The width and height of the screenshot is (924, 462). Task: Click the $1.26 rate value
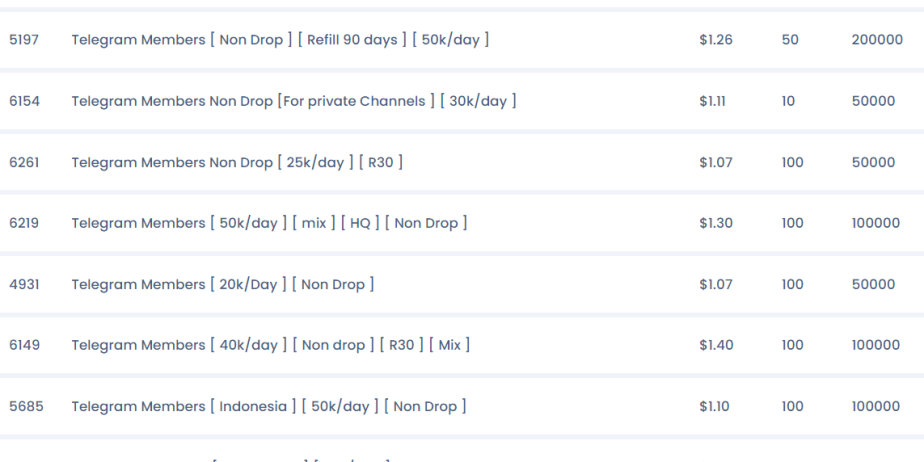tap(716, 40)
